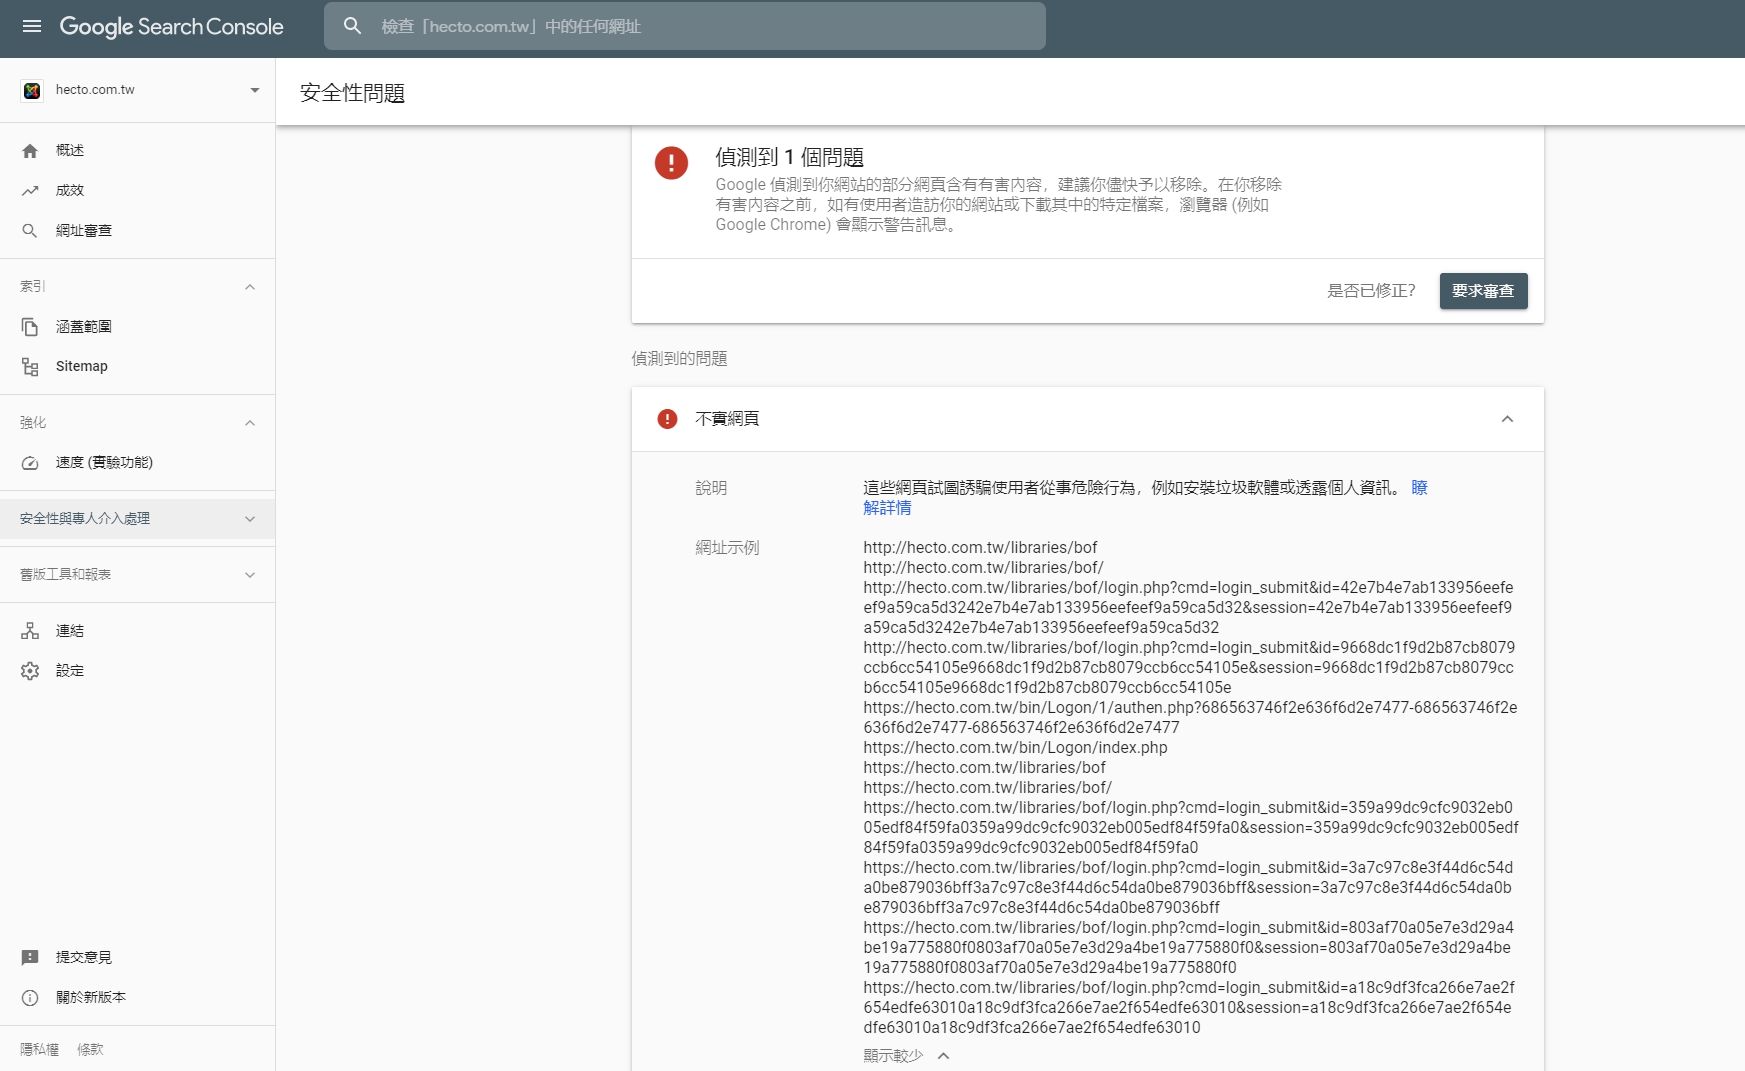Open 網址審查 URL inspection tool
1745x1071 pixels.
(x=85, y=230)
